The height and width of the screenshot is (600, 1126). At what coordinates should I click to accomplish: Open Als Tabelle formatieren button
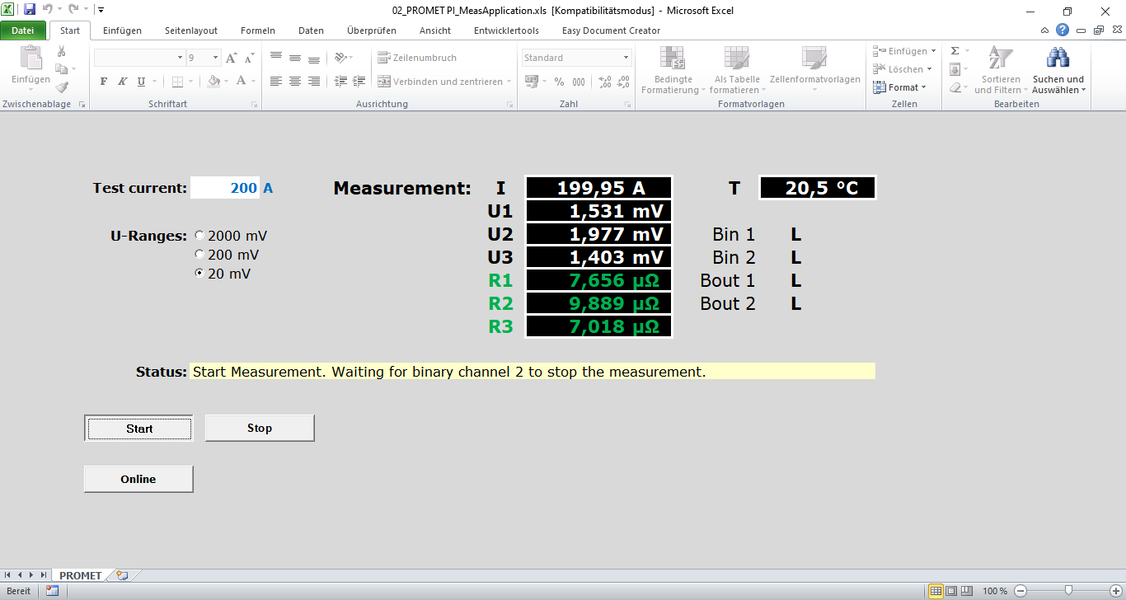pos(737,70)
